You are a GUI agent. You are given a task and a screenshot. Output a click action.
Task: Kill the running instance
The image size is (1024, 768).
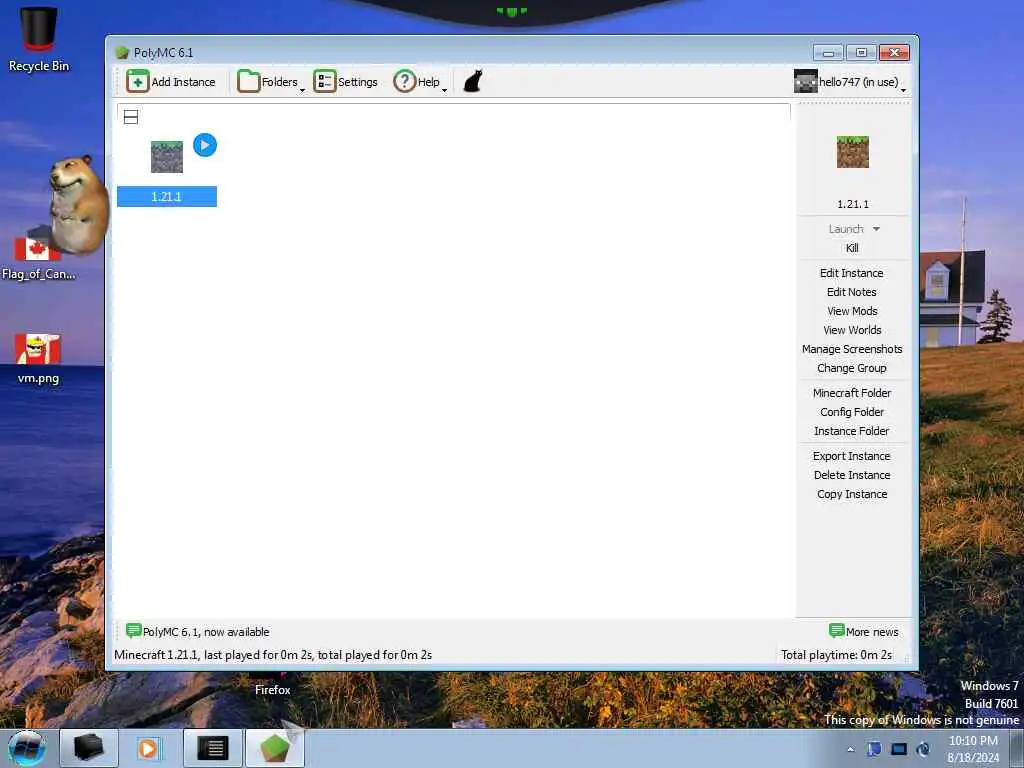[852, 248]
